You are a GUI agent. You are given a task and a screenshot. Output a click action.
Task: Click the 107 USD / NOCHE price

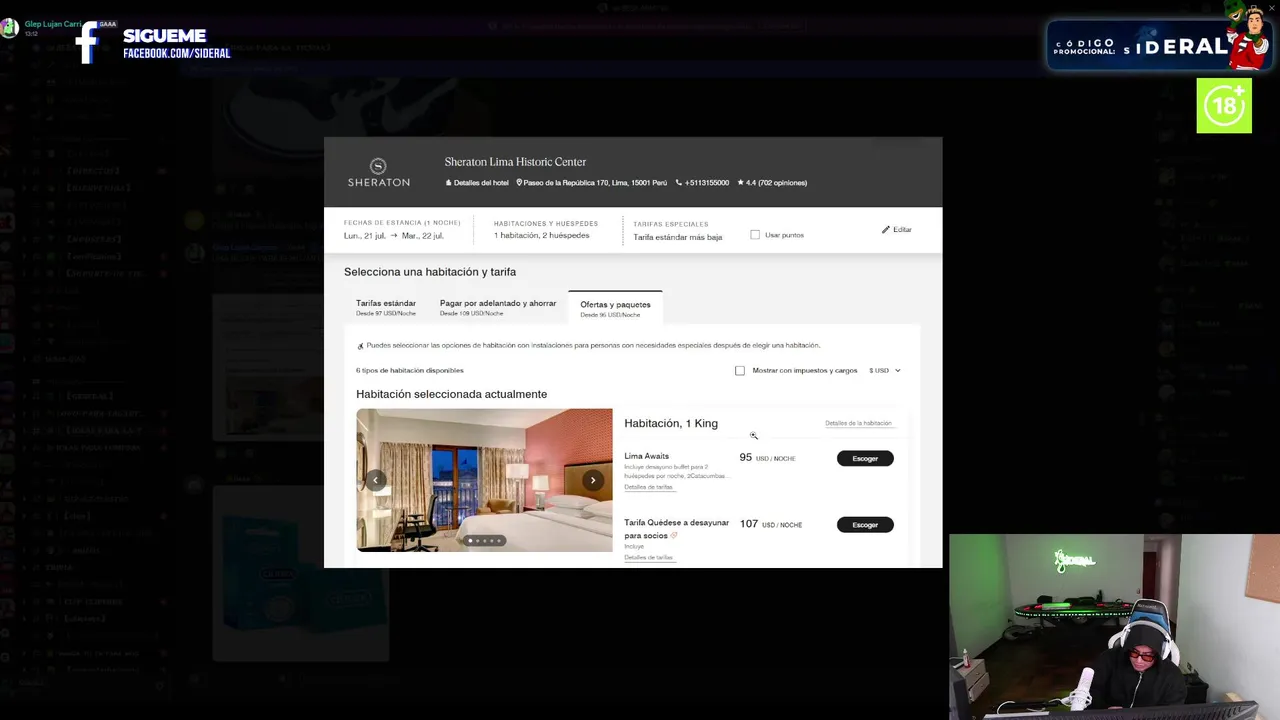click(x=771, y=524)
